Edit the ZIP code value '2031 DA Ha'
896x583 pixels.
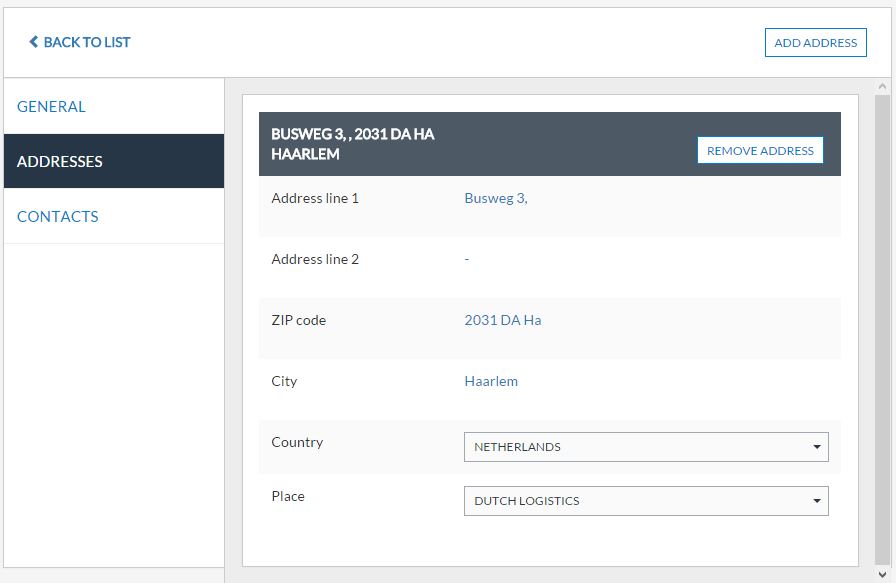(503, 320)
